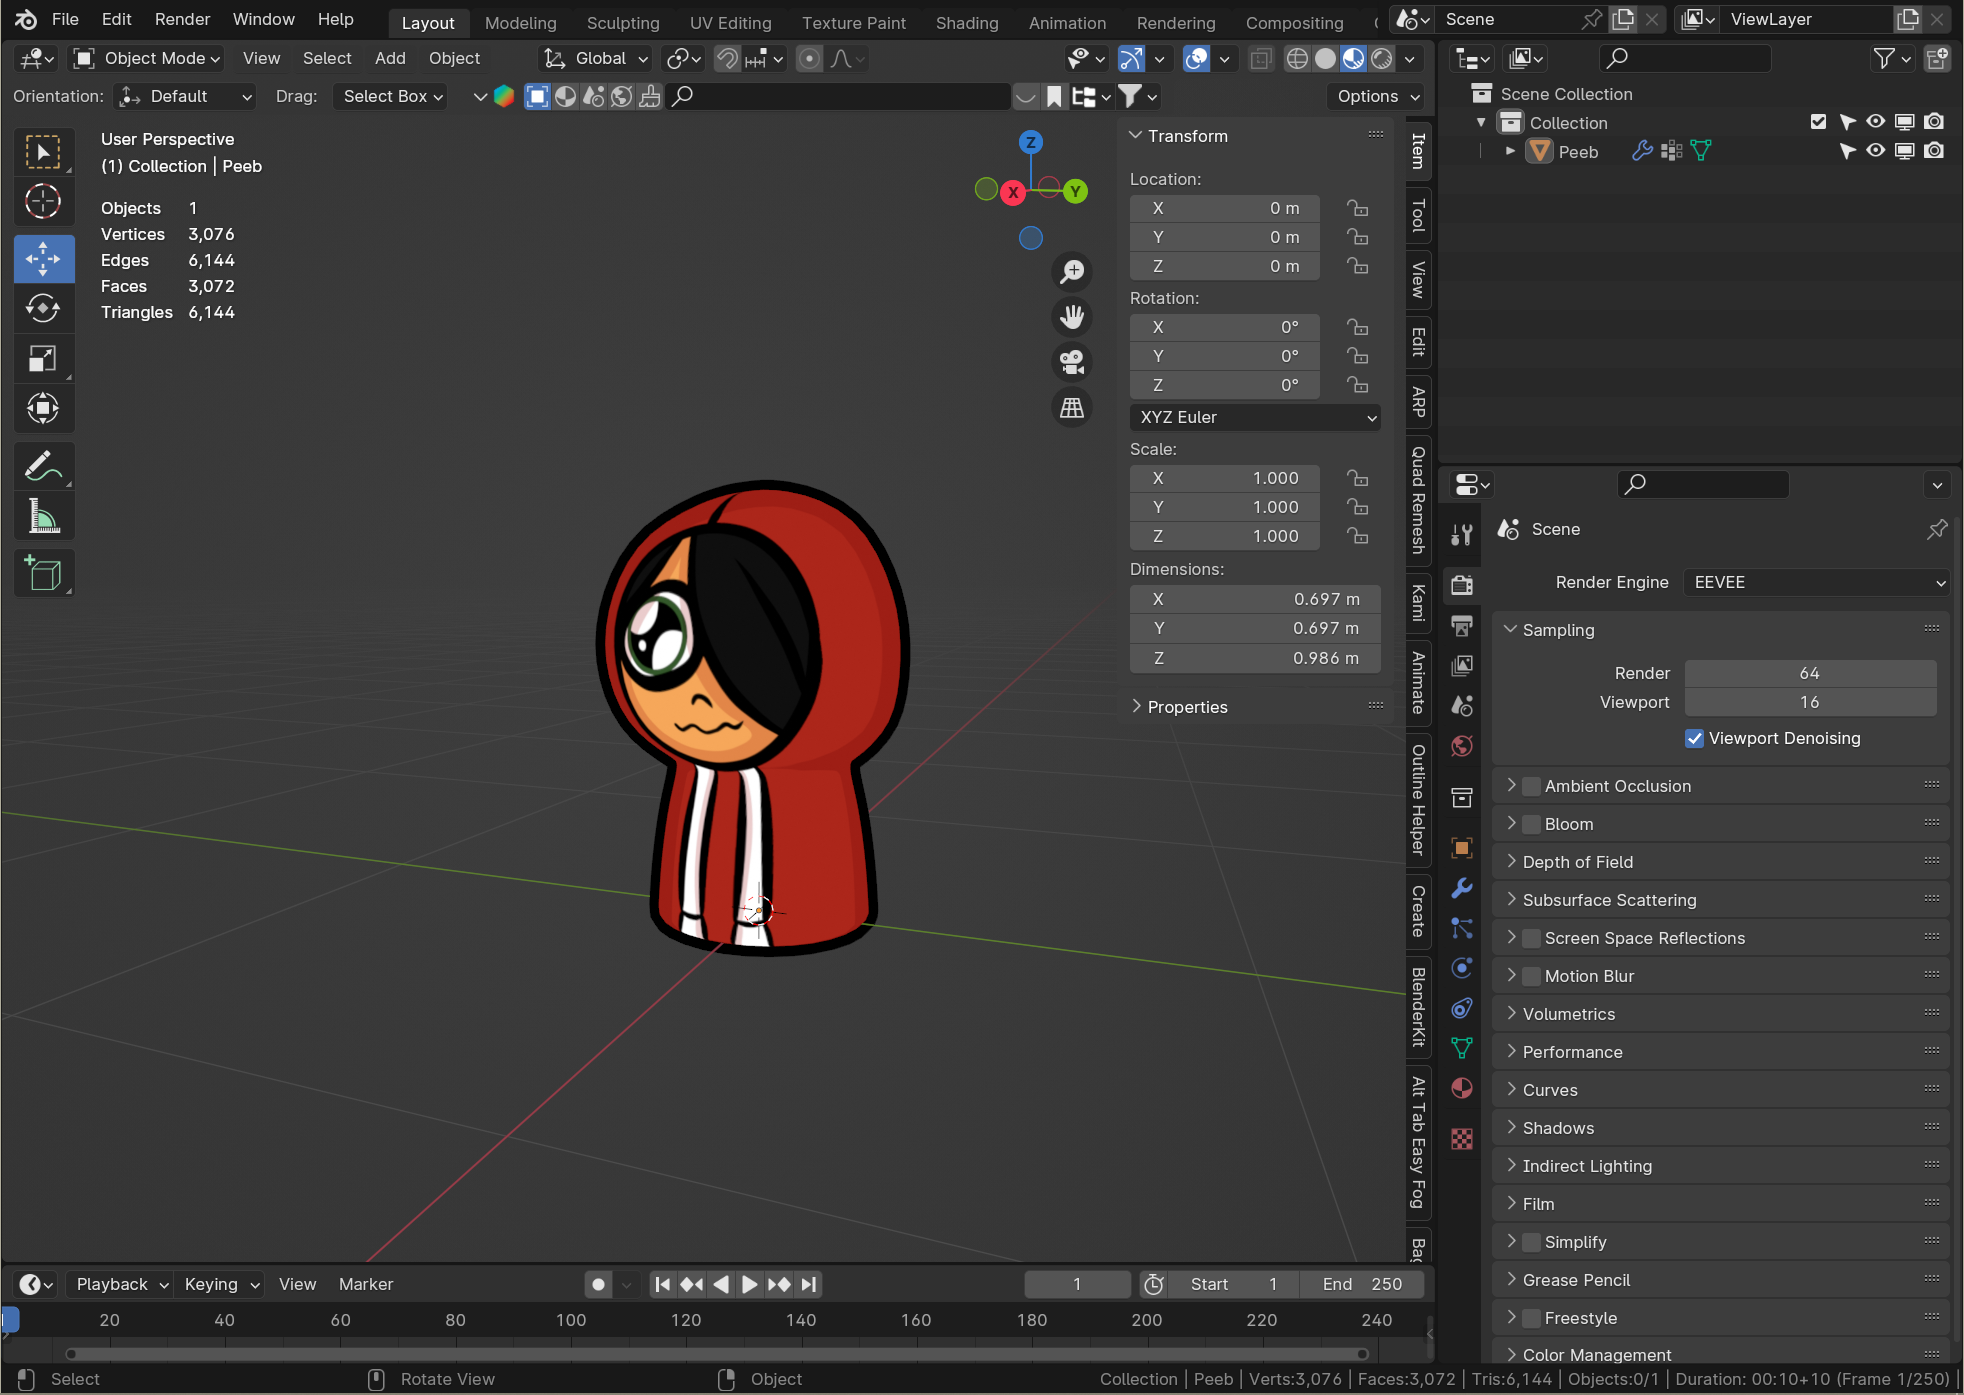Disable Viewport Denoising checkbox
The image size is (1964, 1395).
pyautogui.click(x=1694, y=738)
